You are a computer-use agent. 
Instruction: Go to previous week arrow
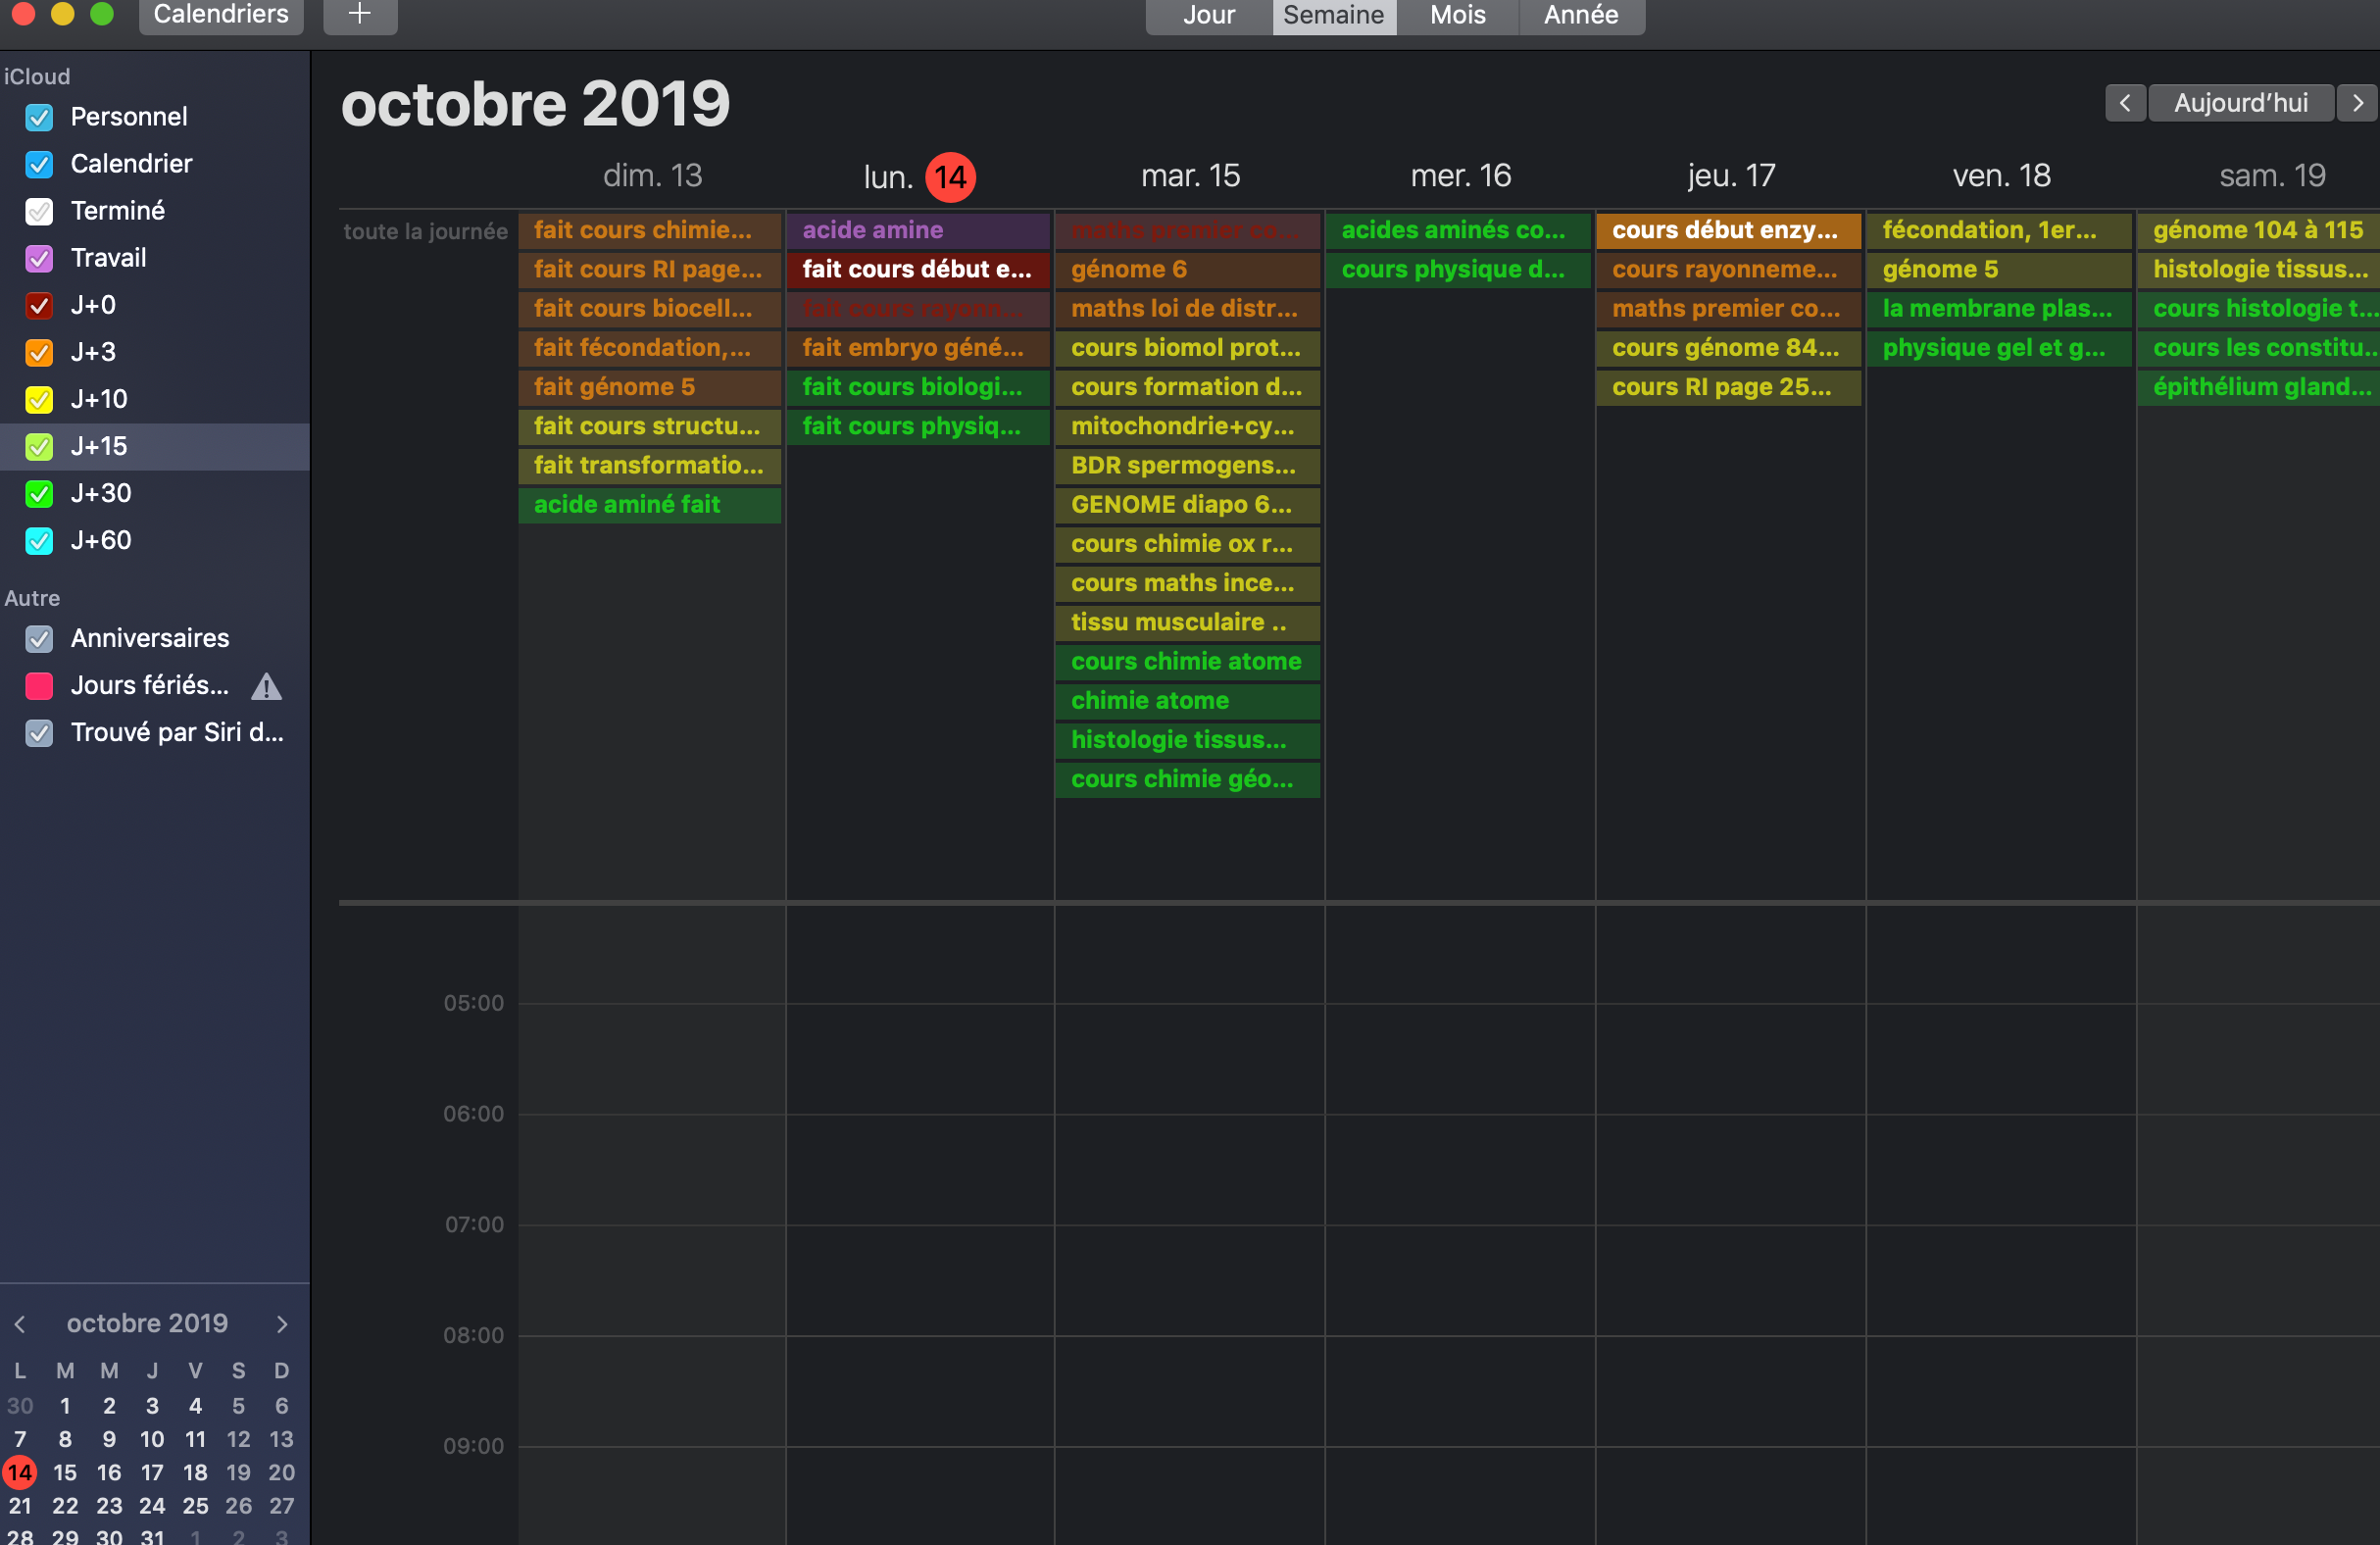click(x=2124, y=103)
